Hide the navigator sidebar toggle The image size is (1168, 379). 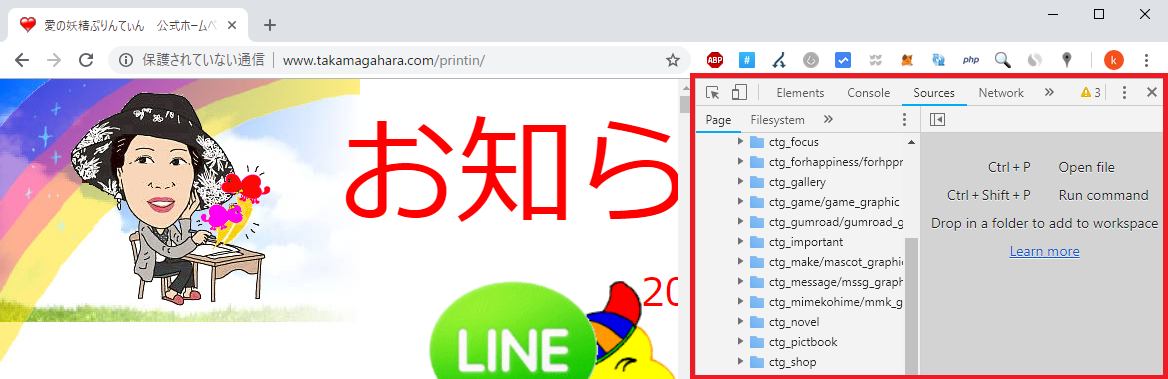click(x=938, y=119)
